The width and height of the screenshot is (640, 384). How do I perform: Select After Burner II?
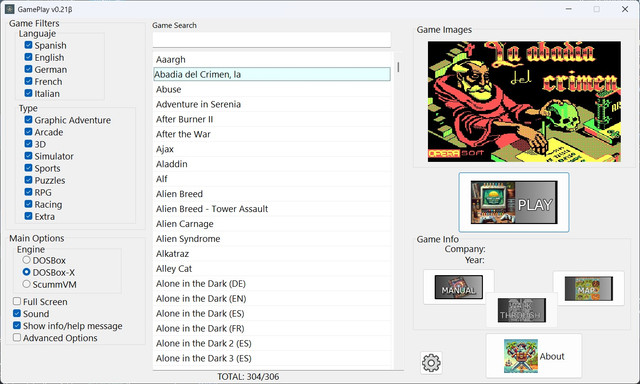coord(272,119)
